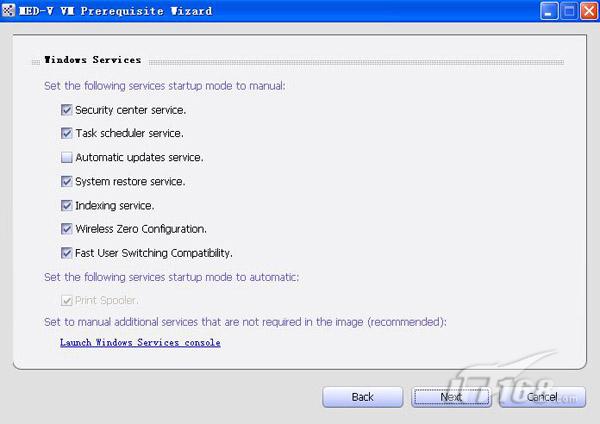Close the wizard window
Viewport: 600px width, 424px height.
tap(589, 11)
